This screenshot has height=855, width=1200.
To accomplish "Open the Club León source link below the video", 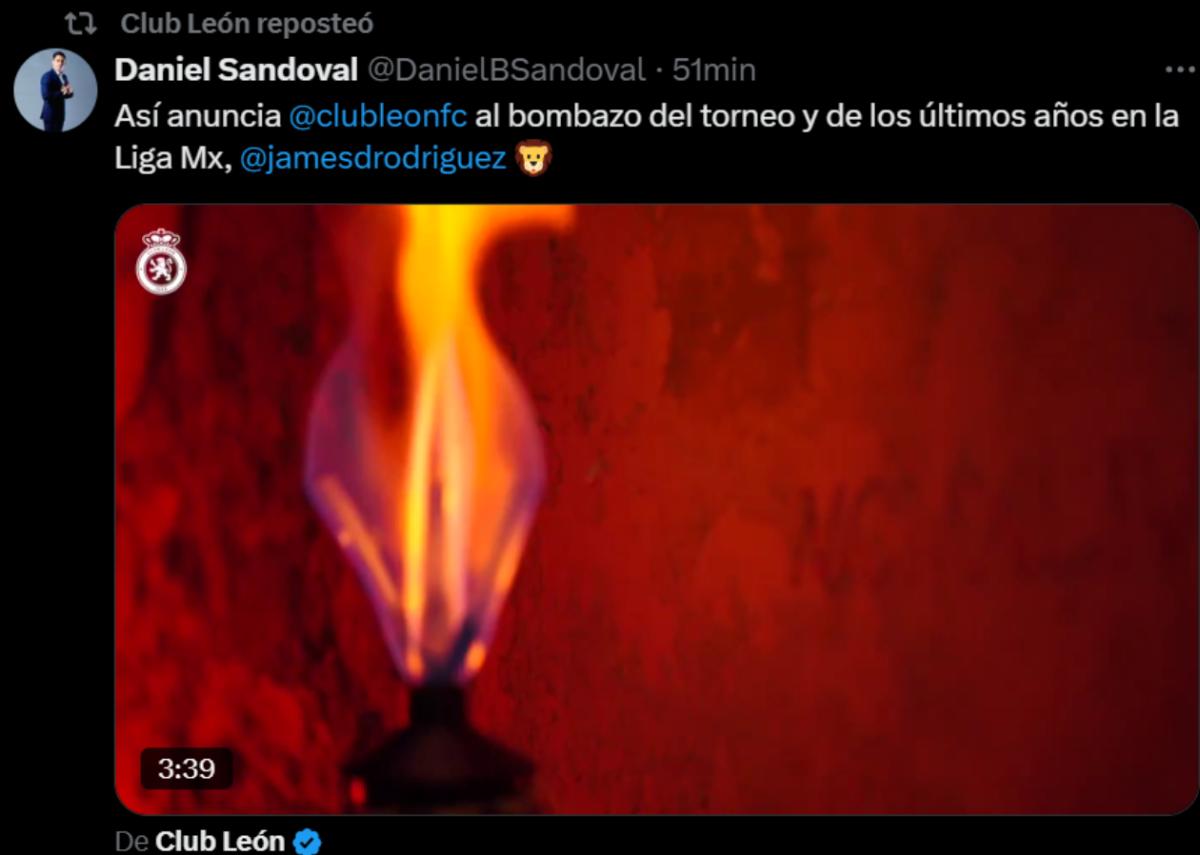I will (221, 841).
